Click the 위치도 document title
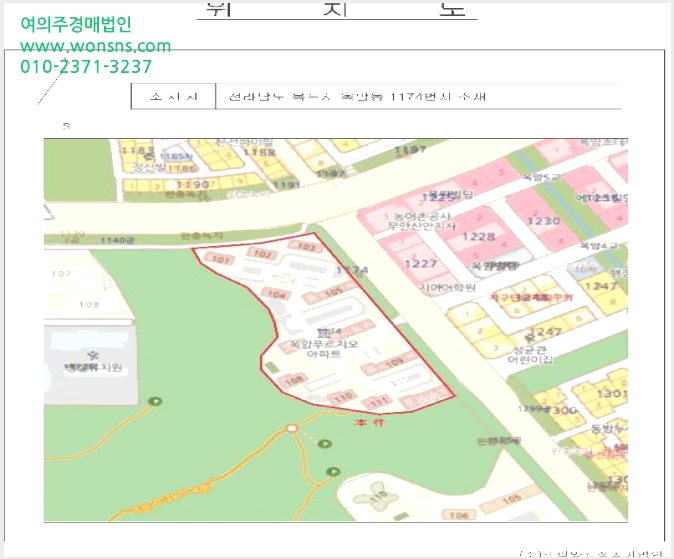Image resolution: width=674 pixels, height=559 pixels. pos(337,9)
